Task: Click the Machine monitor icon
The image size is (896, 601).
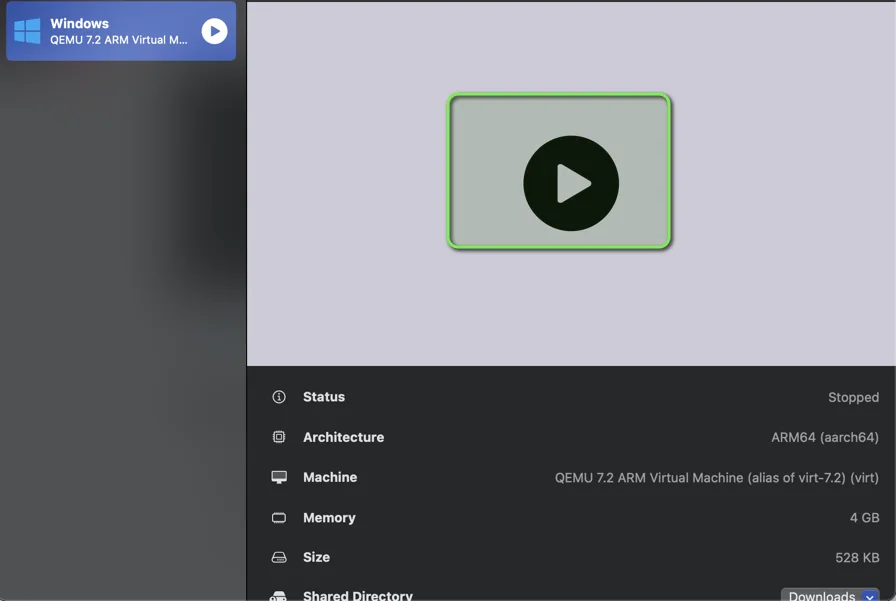Action: click(x=279, y=477)
